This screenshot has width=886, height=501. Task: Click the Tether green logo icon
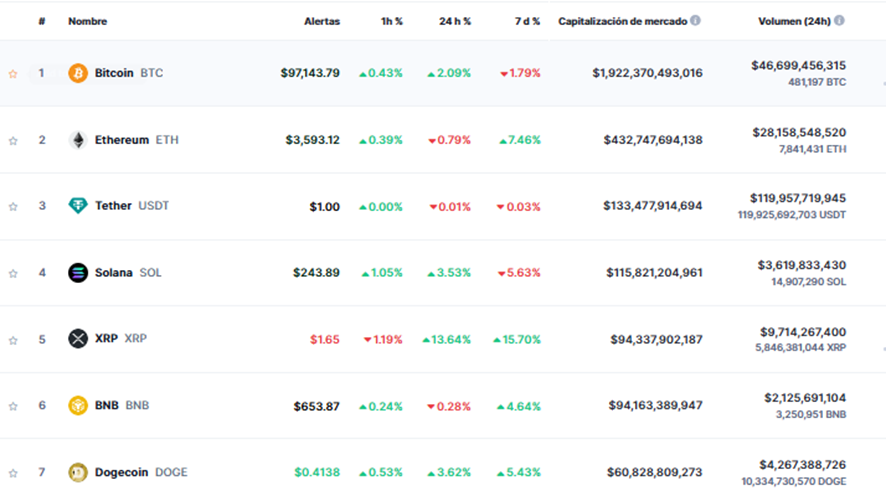pos(78,206)
